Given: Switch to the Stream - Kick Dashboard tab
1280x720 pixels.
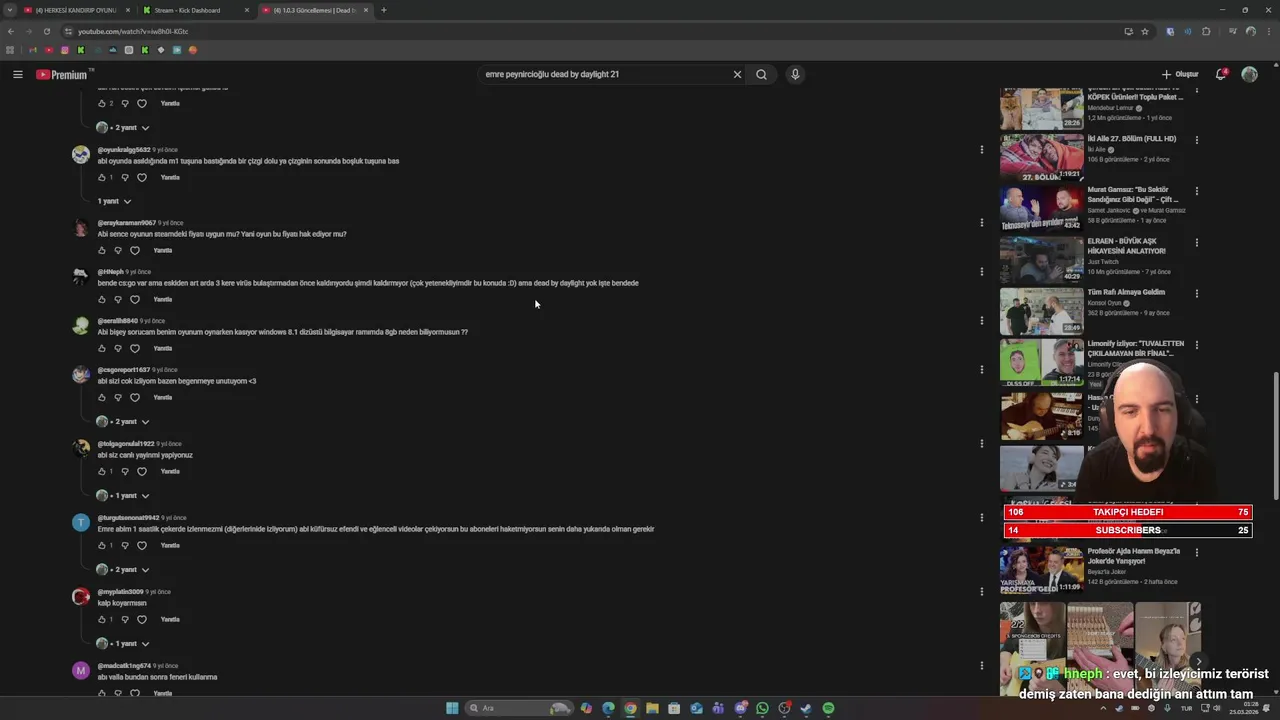Looking at the screenshot, I should [195, 10].
